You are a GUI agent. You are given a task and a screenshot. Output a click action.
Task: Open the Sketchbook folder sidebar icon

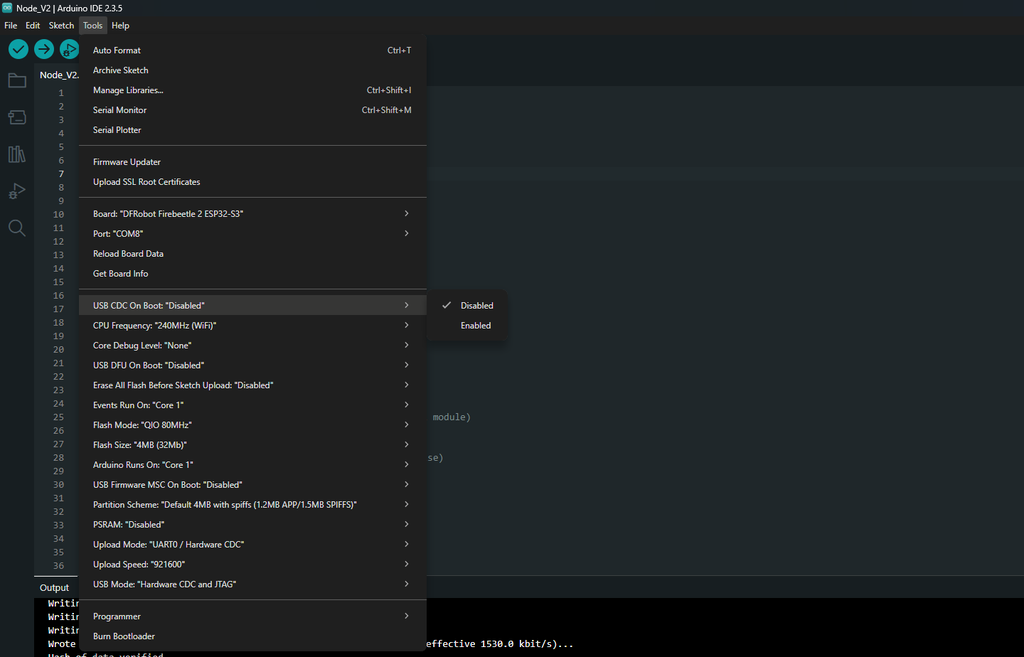[17, 81]
